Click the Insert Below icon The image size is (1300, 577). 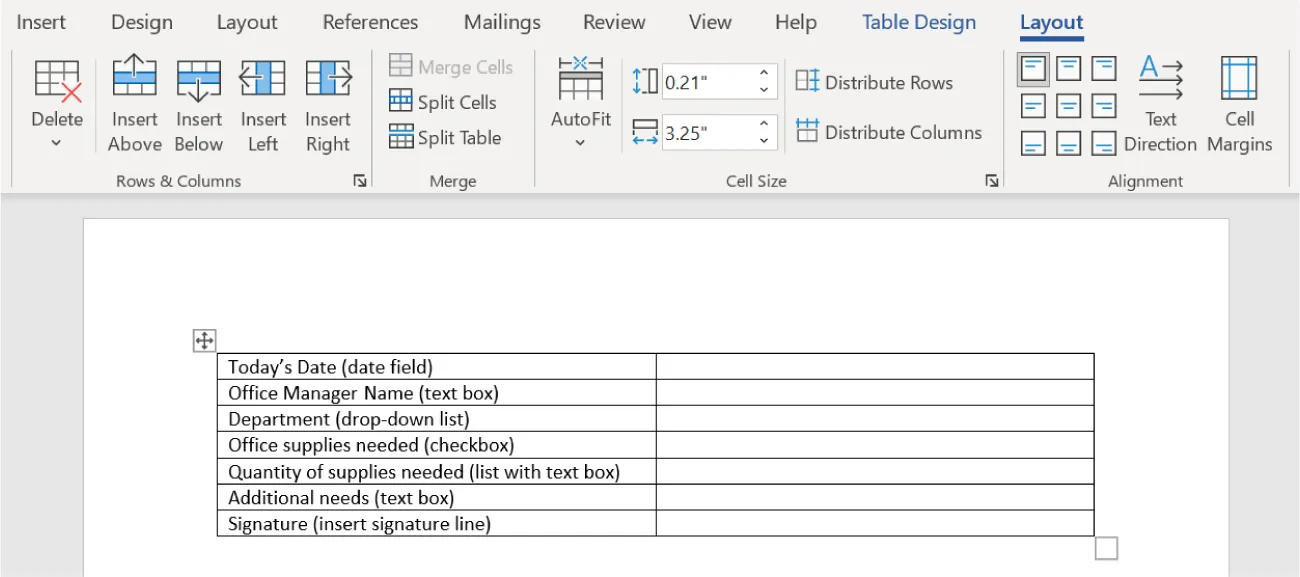tap(198, 78)
